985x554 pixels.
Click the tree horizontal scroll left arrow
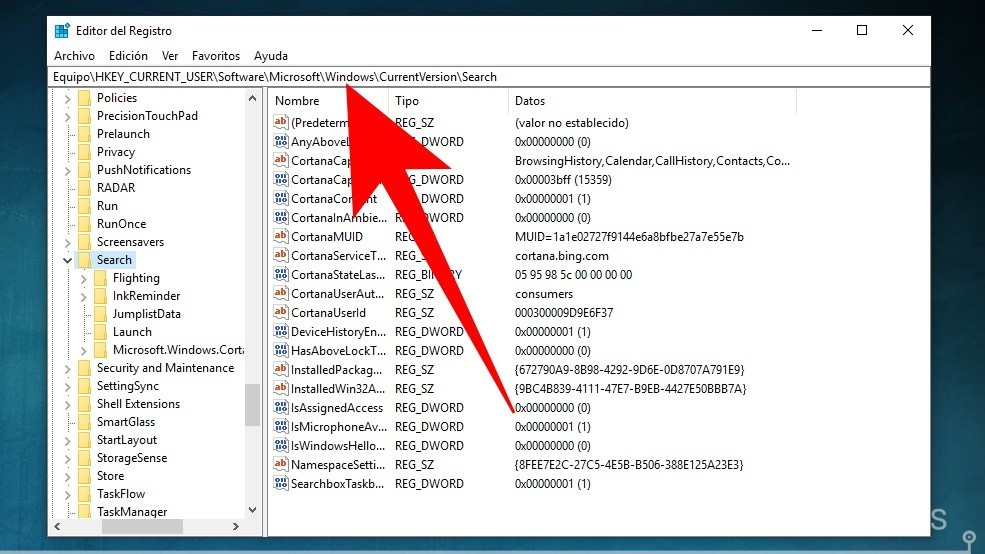[x=57, y=526]
